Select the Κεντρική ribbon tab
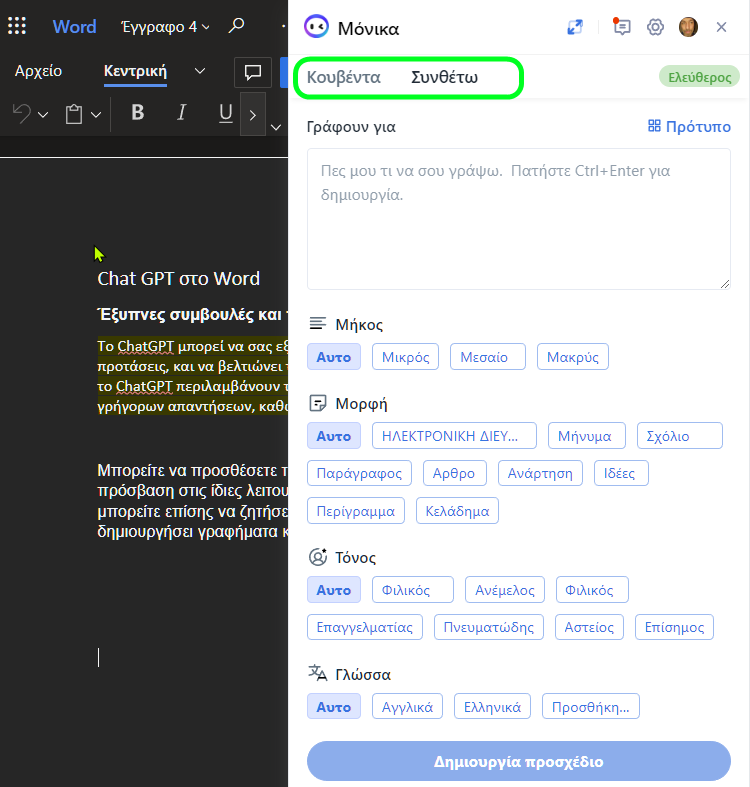This screenshot has height=787, width=750. click(135, 71)
